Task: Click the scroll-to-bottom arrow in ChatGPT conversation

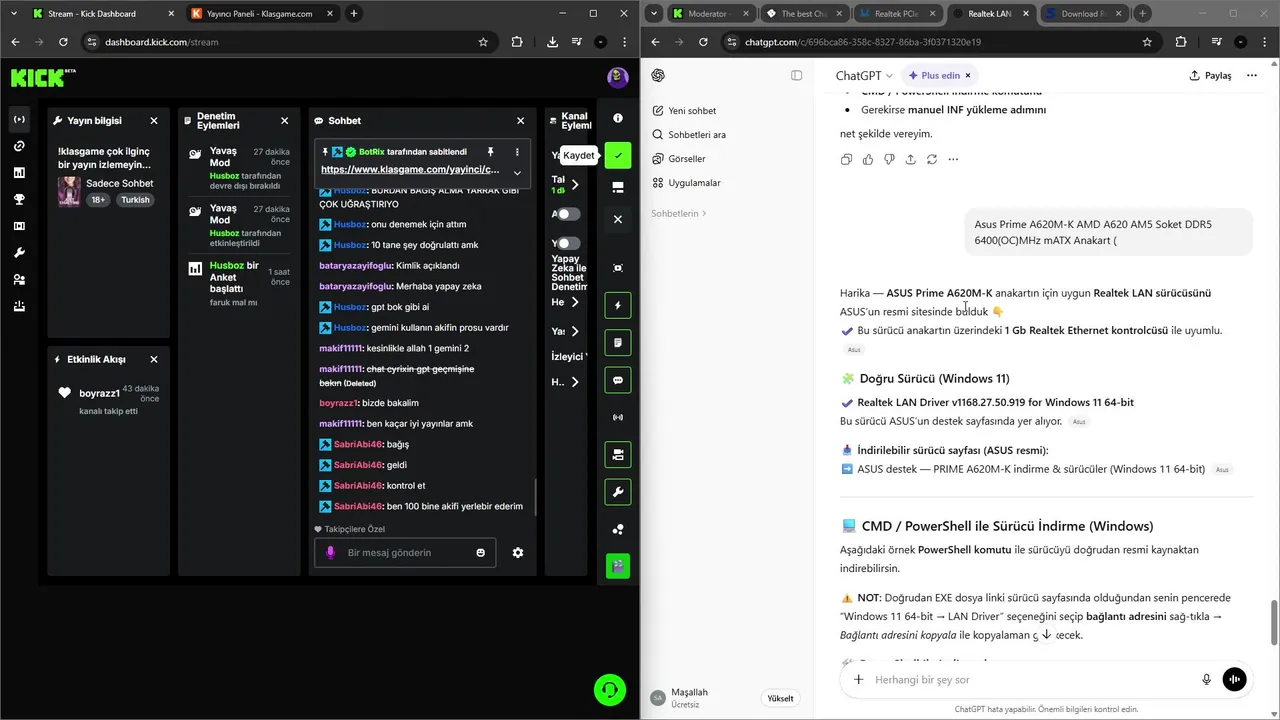Action: (1047, 635)
